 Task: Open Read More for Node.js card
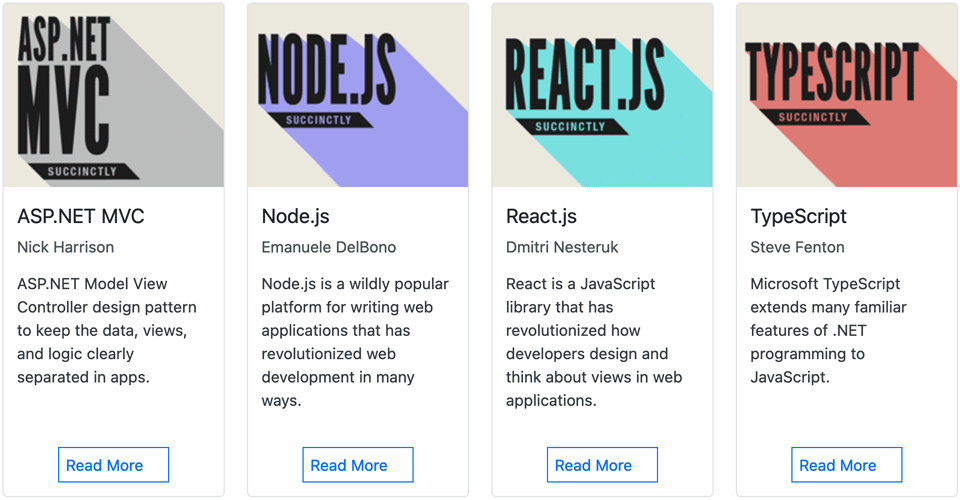point(358,465)
